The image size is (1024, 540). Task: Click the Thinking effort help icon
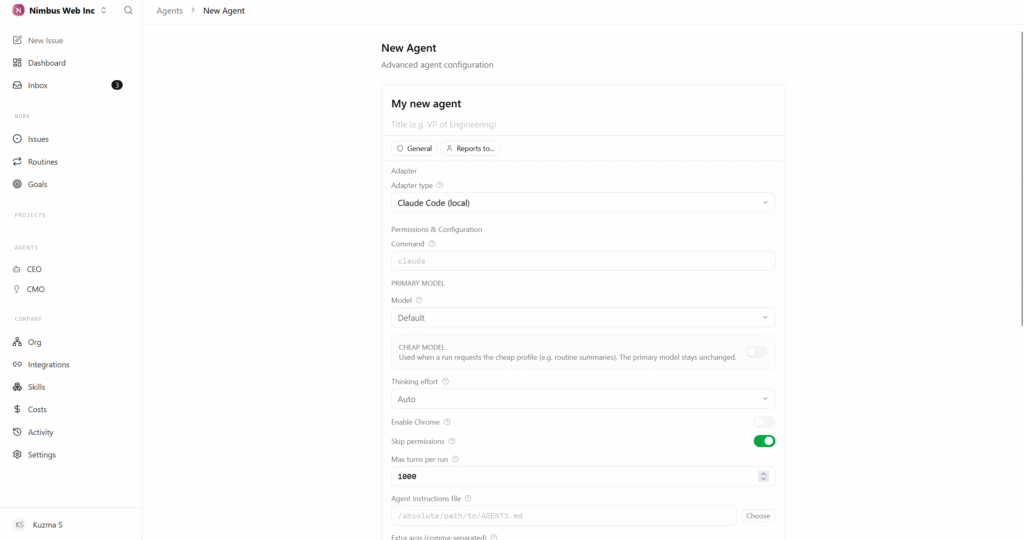[x=445, y=381]
